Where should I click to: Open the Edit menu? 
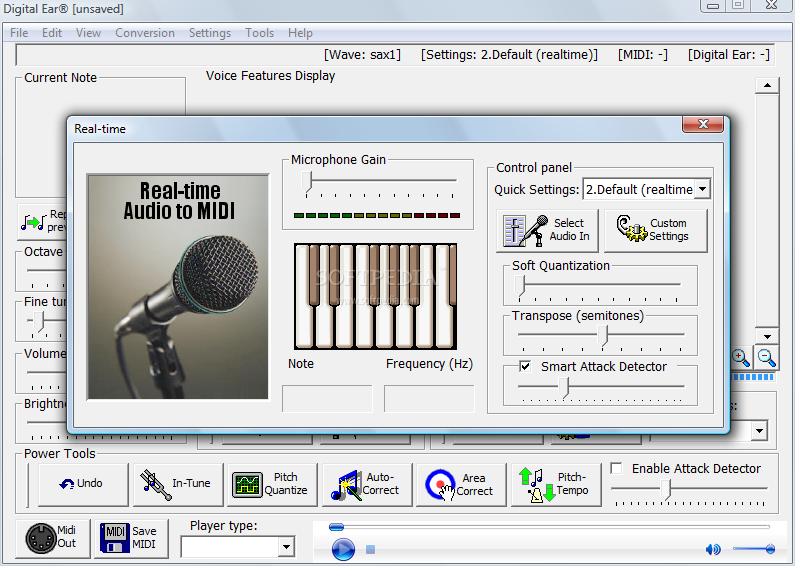(x=52, y=33)
